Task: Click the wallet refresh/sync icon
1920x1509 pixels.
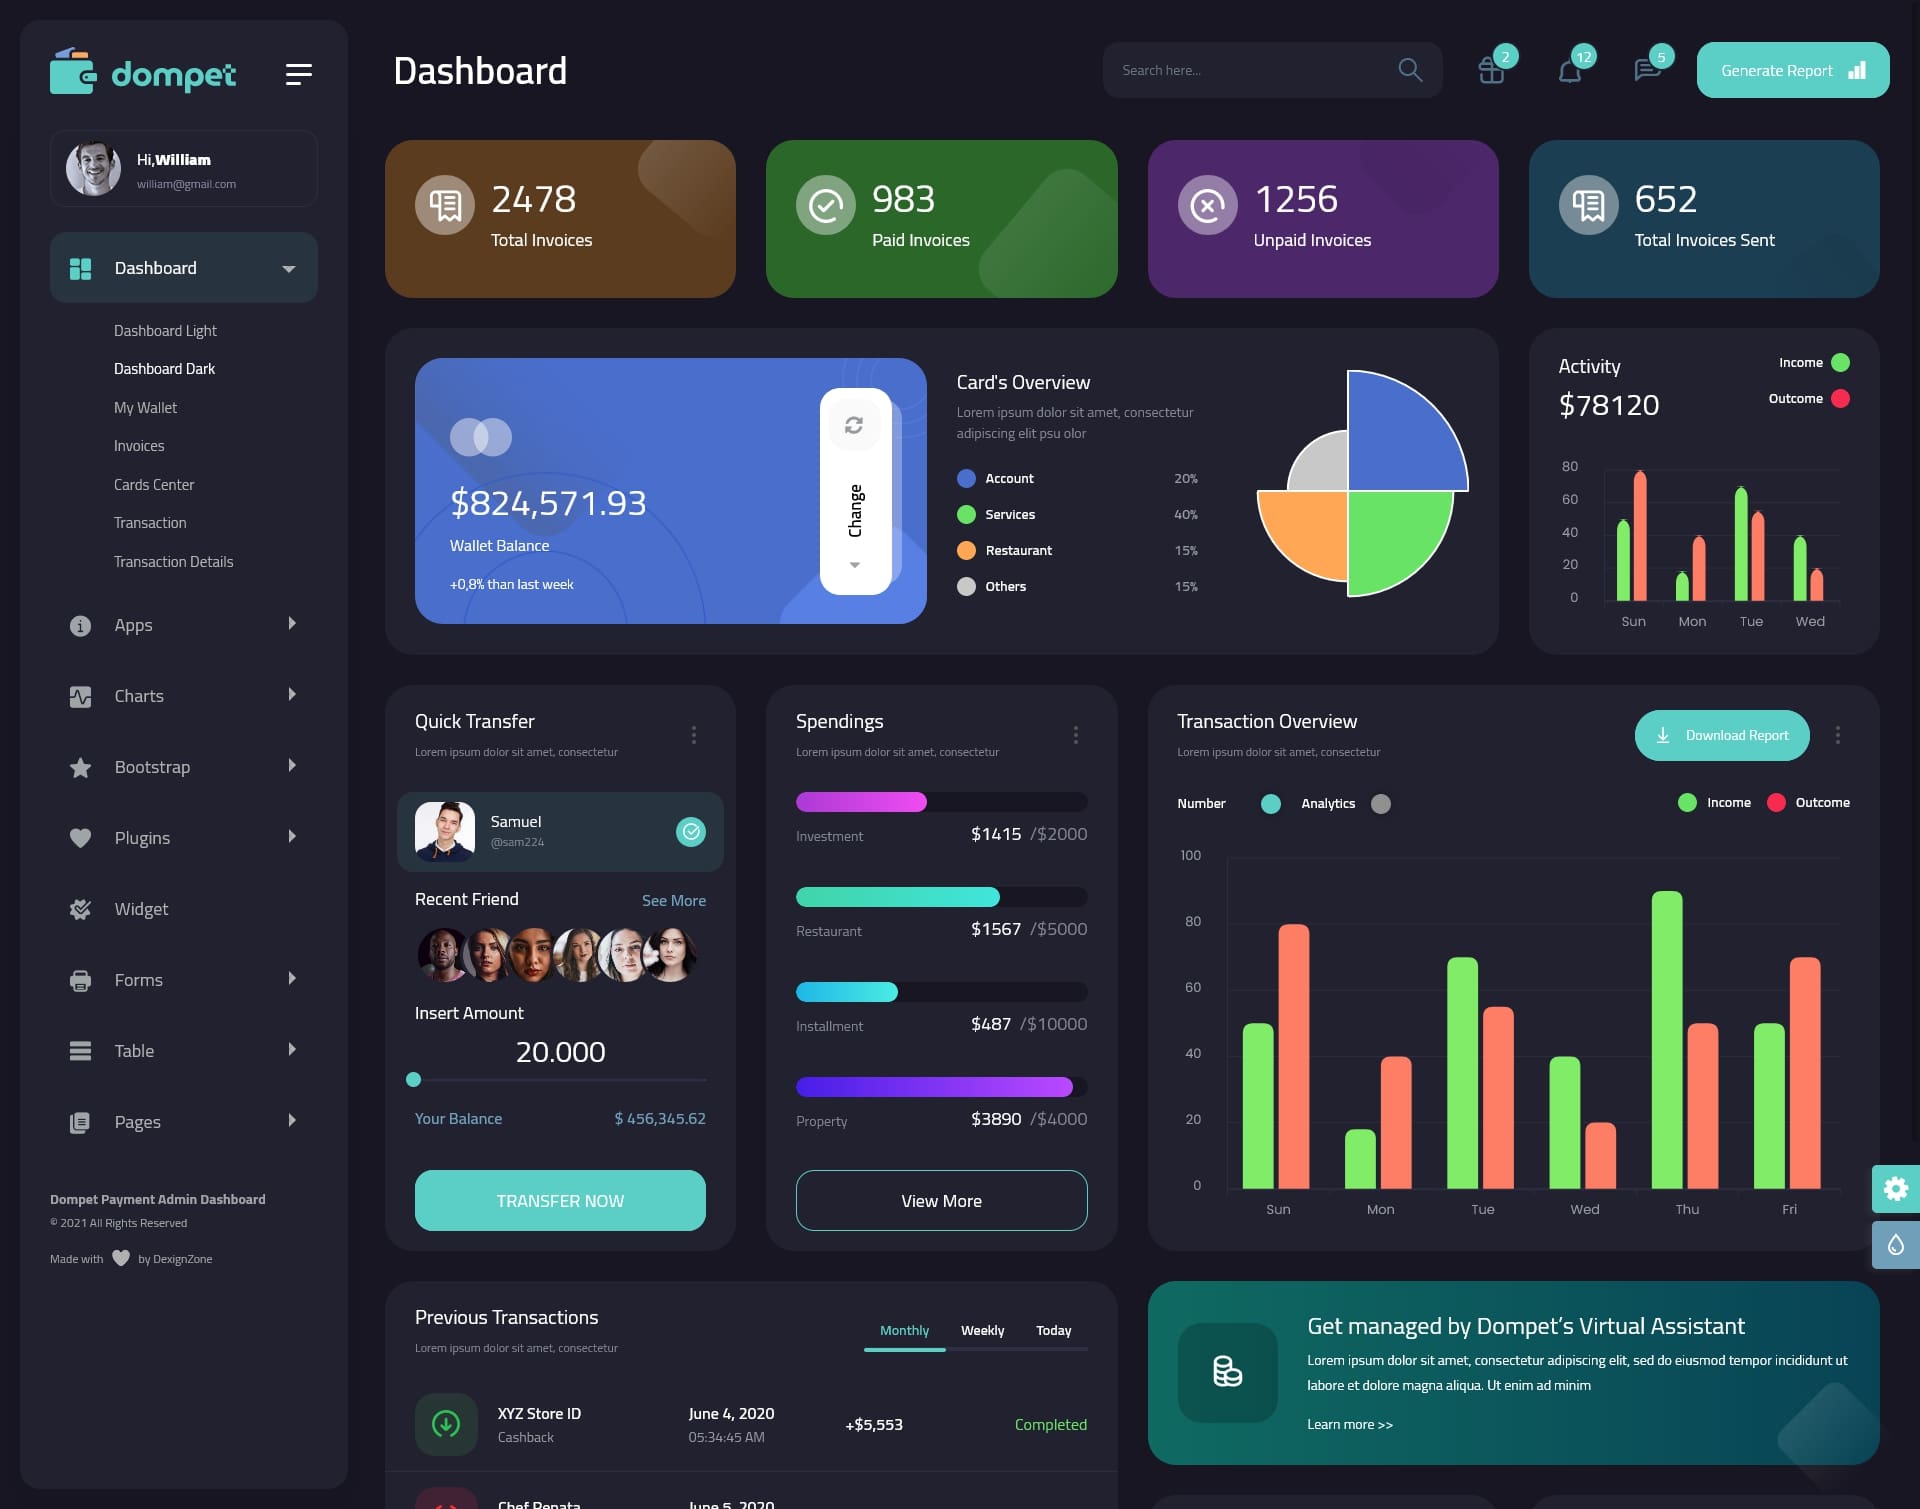Action: pos(854,424)
